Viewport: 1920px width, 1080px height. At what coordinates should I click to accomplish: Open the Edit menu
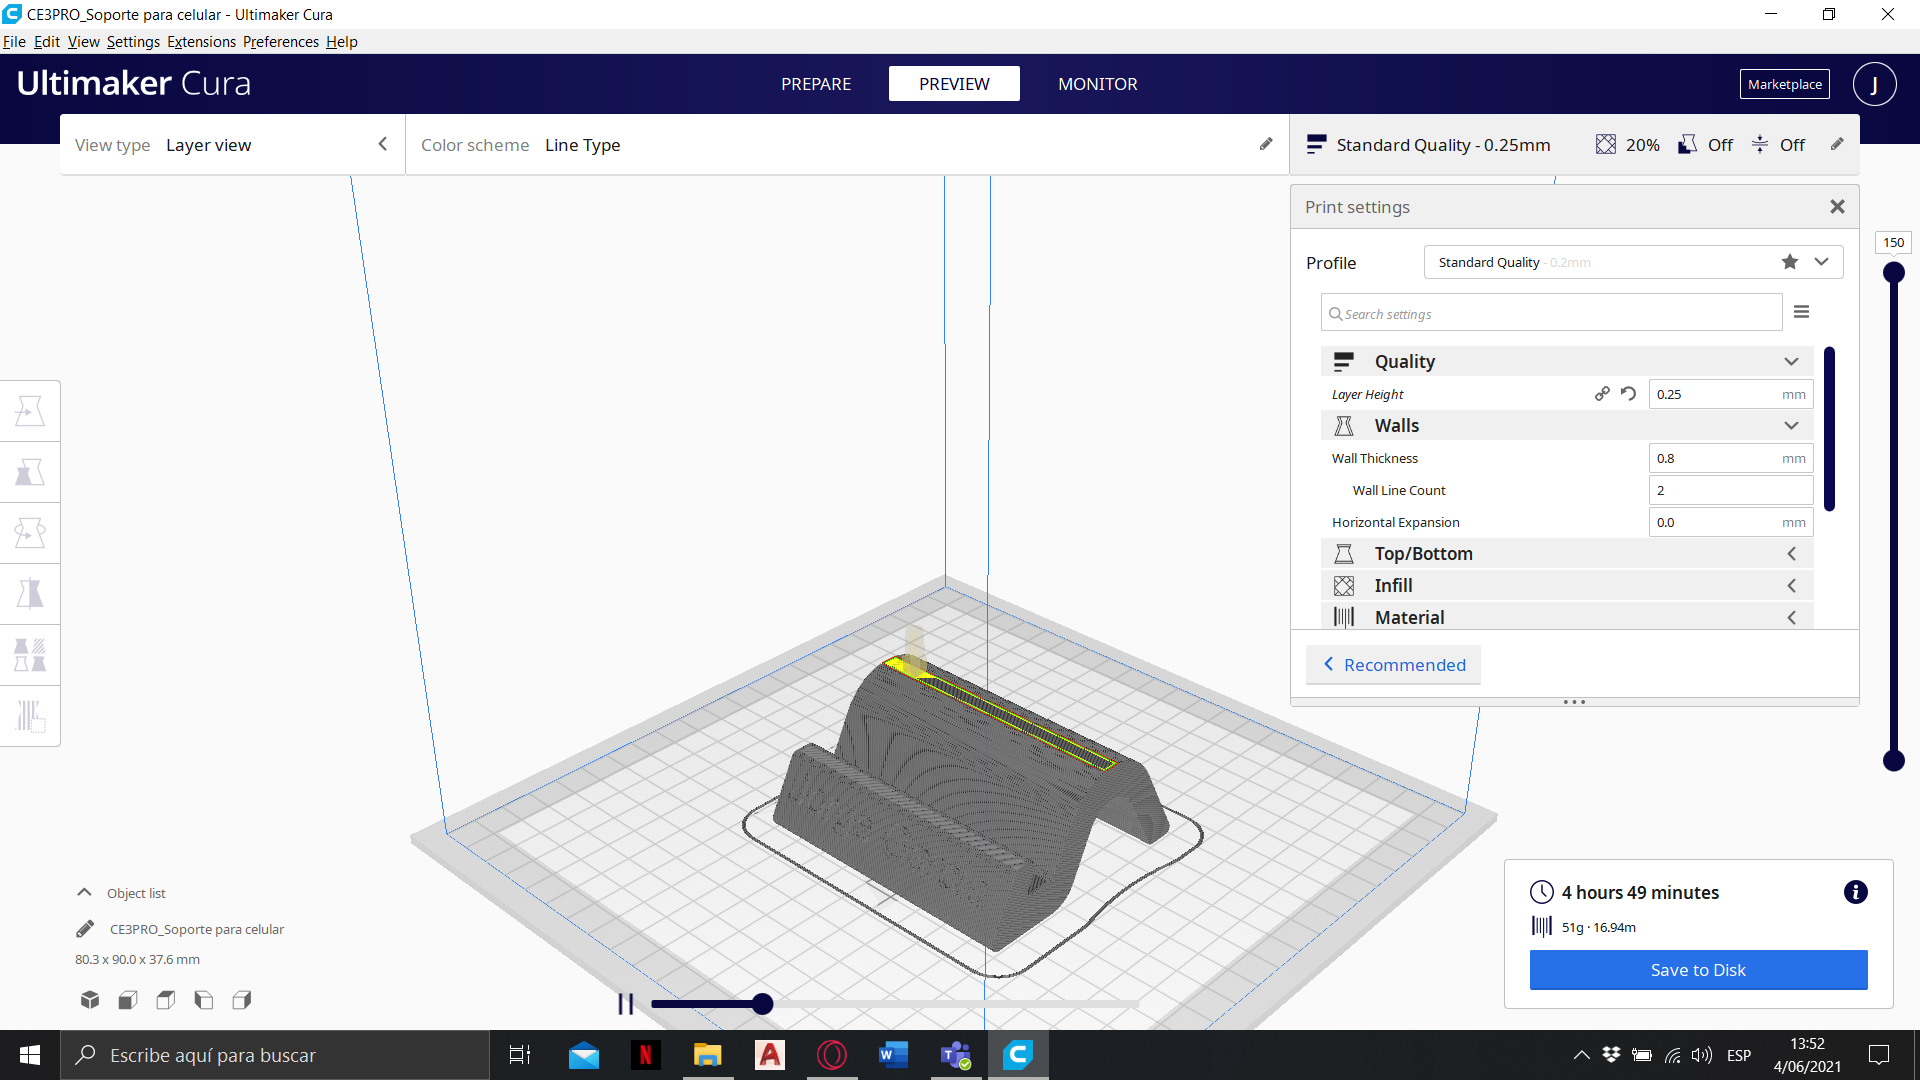47,42
